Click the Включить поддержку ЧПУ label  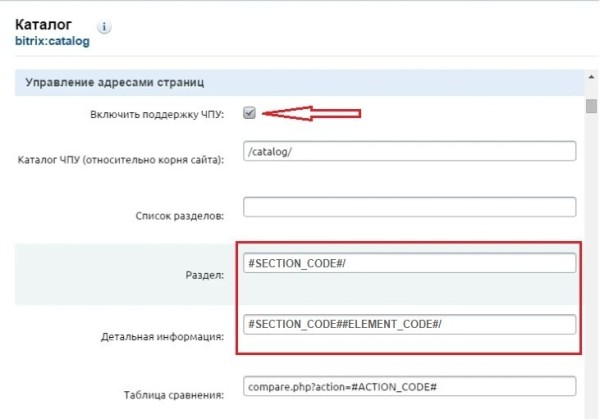click(x=157, y=114)
